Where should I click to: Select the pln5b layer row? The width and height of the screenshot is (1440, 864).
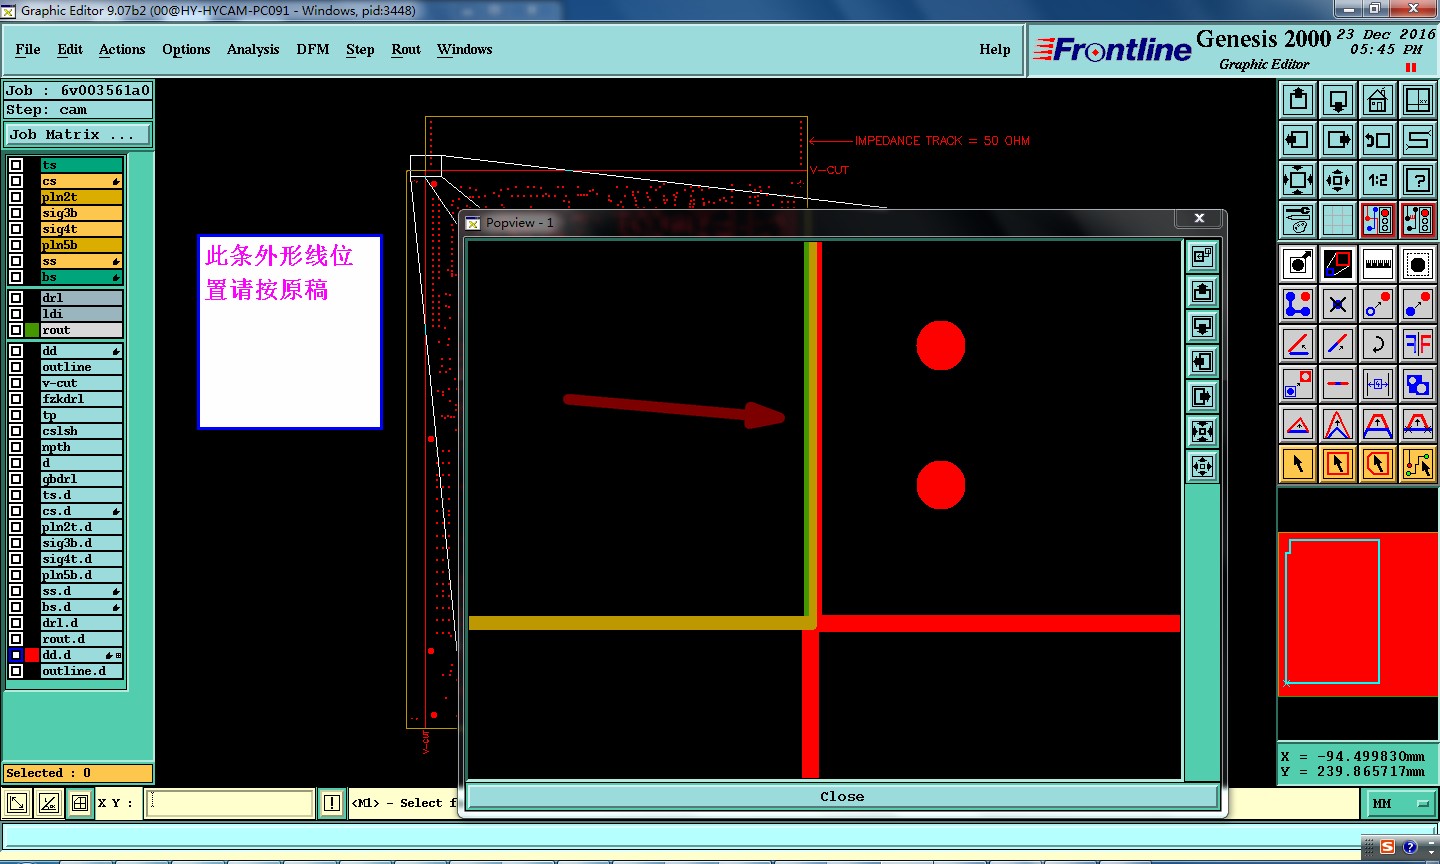[x=81, y=245]
